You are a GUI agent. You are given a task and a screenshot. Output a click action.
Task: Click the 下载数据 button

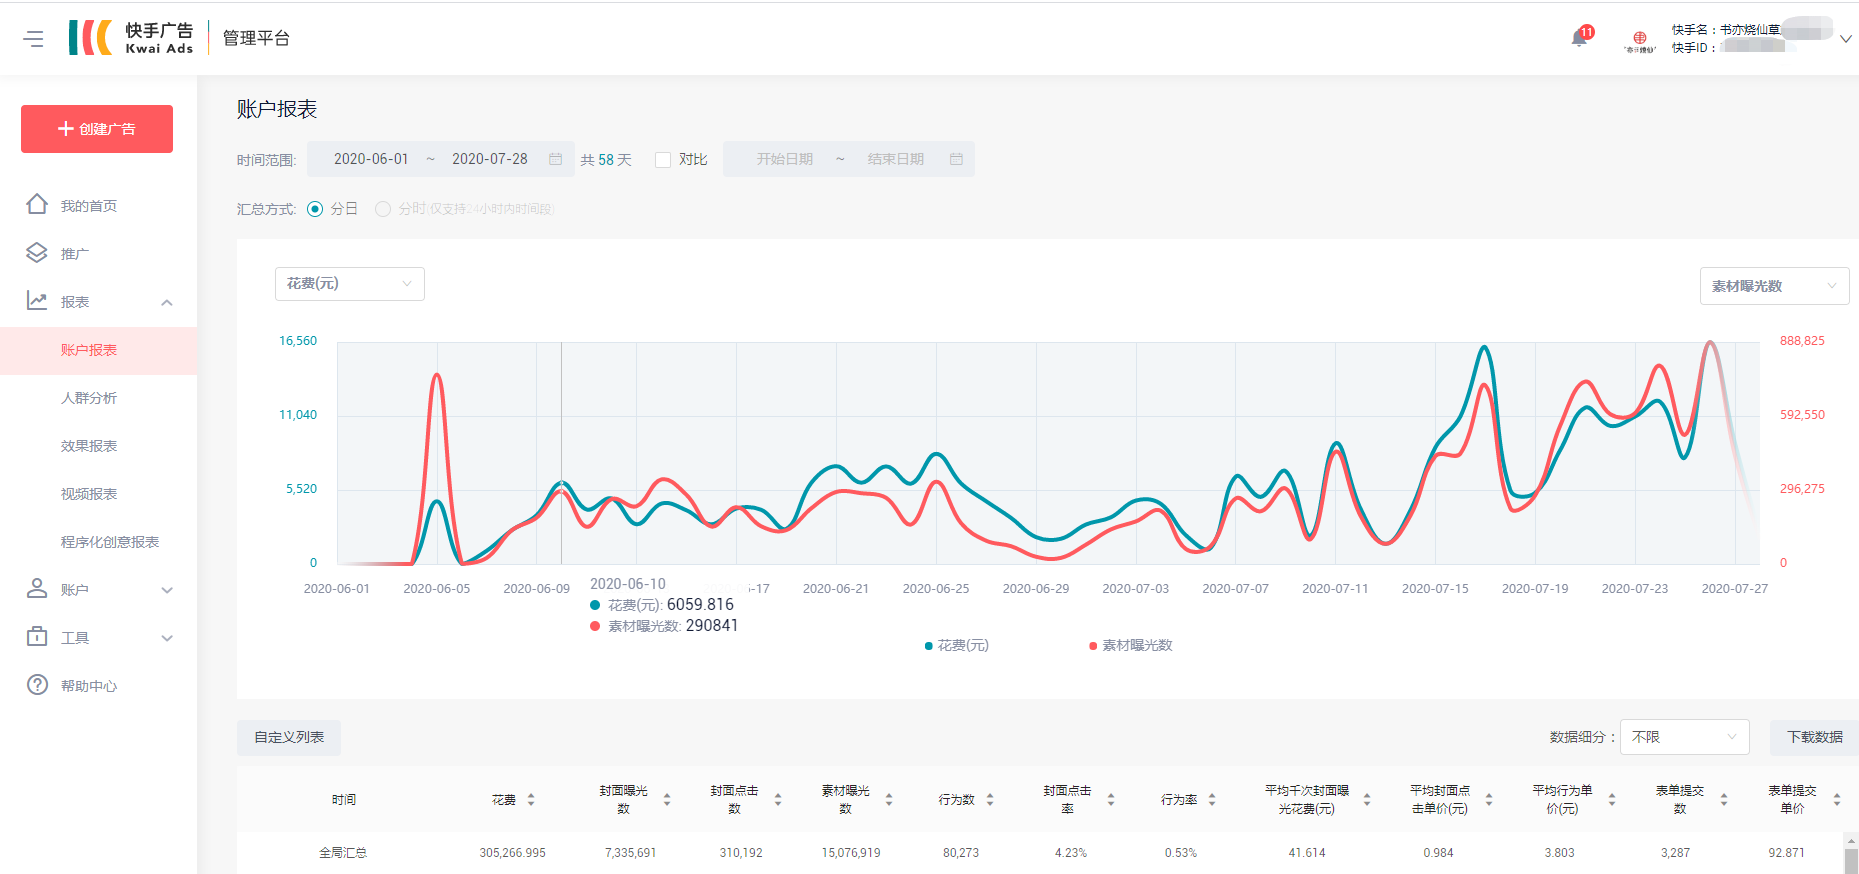1814,737
